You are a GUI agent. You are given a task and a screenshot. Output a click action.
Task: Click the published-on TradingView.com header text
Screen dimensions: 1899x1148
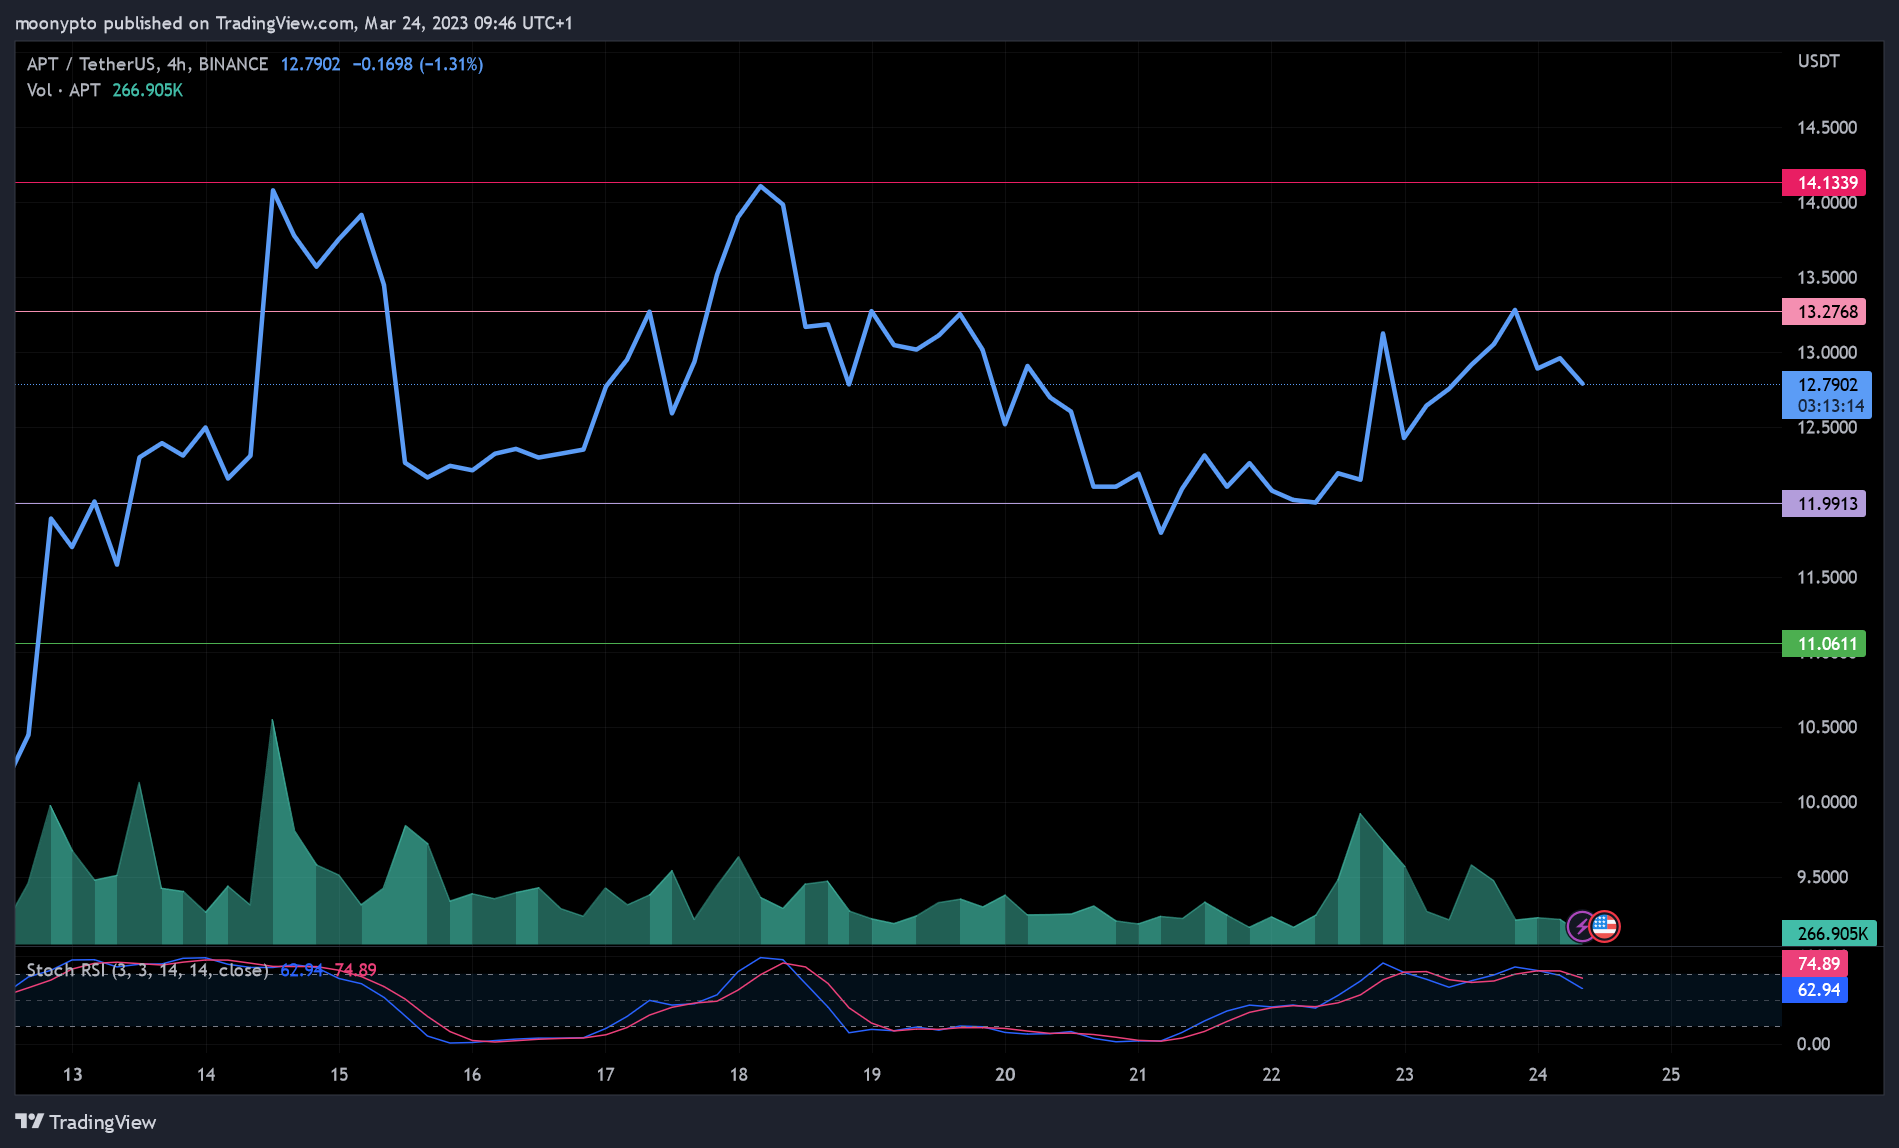294,23
